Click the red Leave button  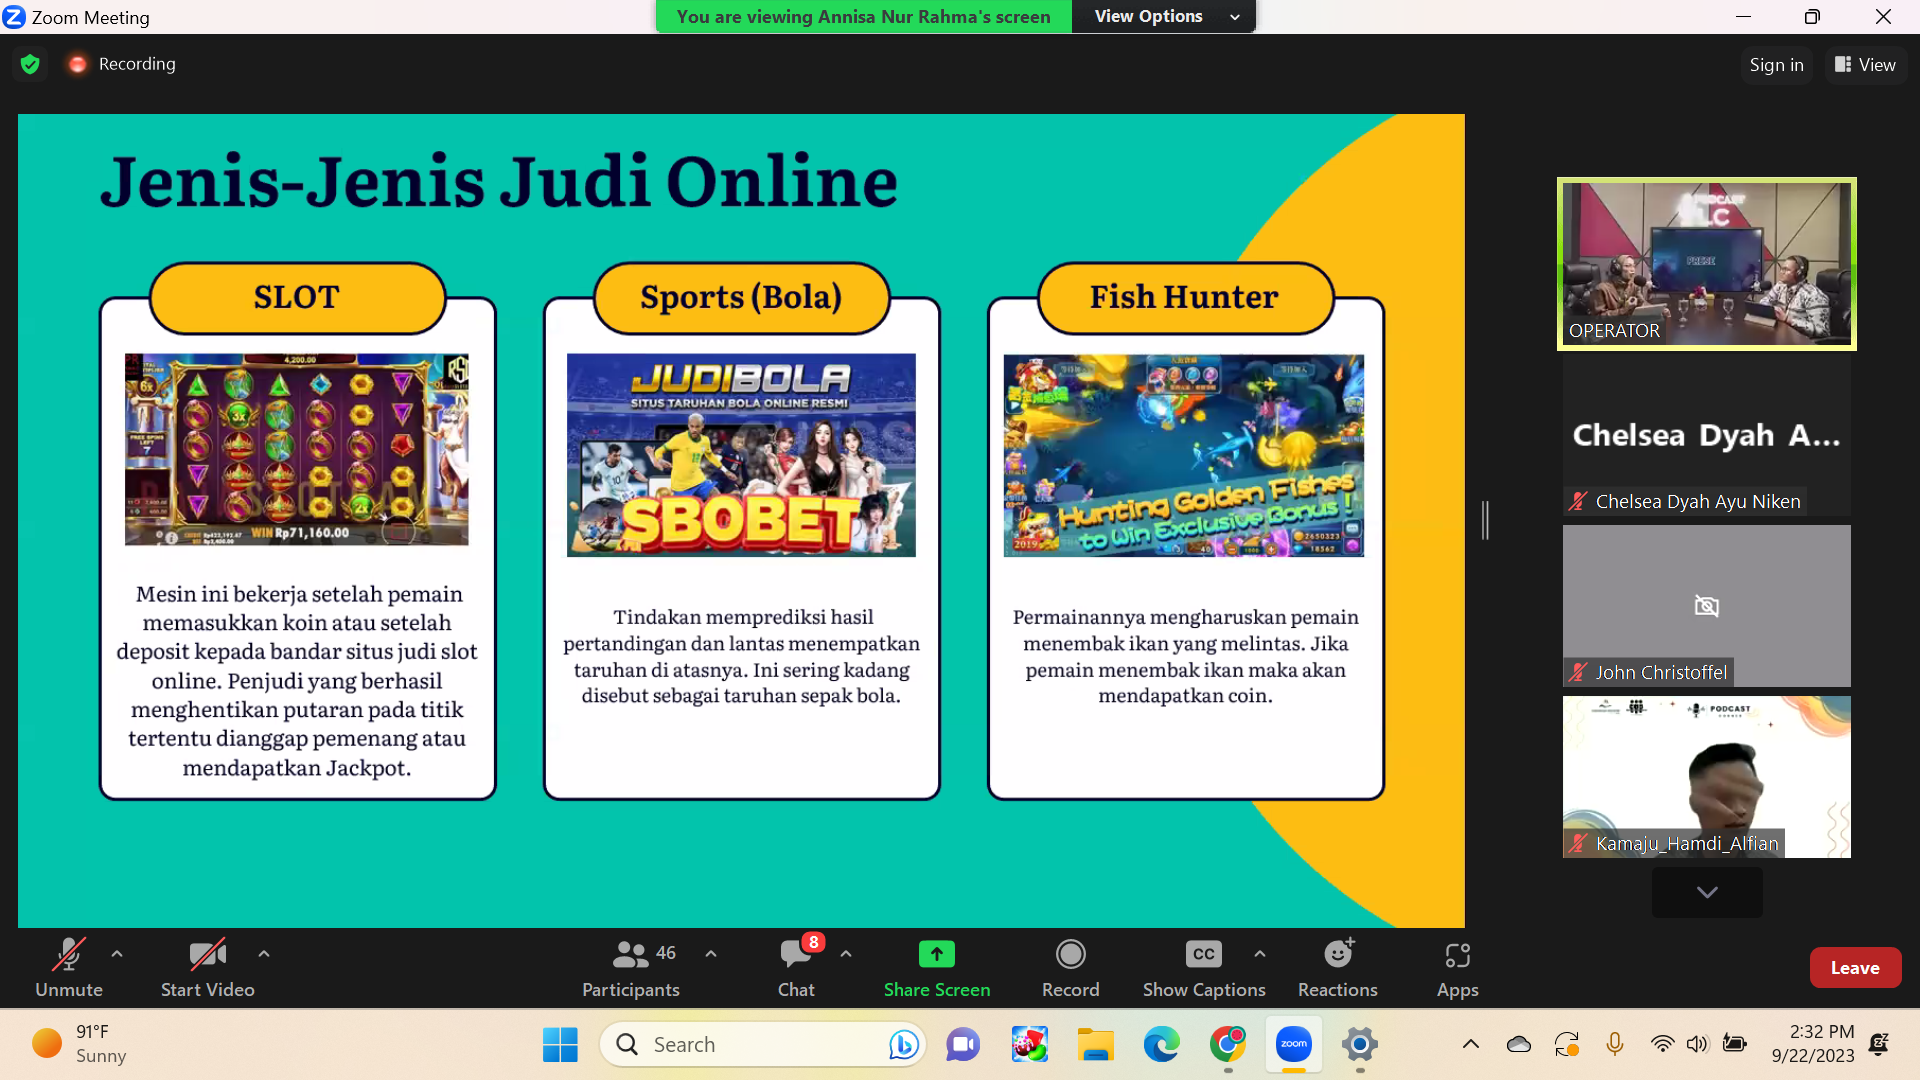tap(1854, 967)
